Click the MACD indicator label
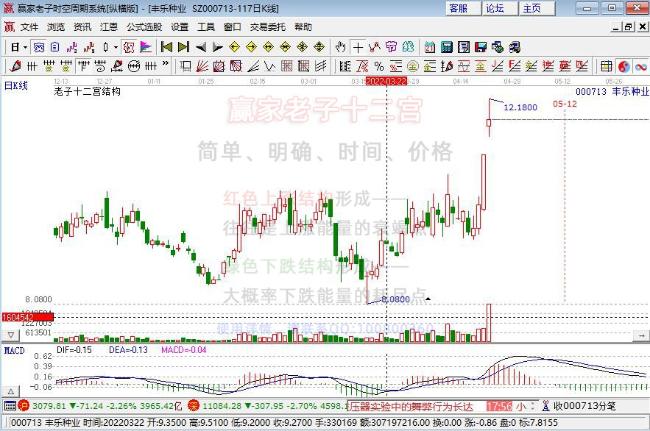The height and width of the screenshot is (431, 650). click(x=15, y=351)
